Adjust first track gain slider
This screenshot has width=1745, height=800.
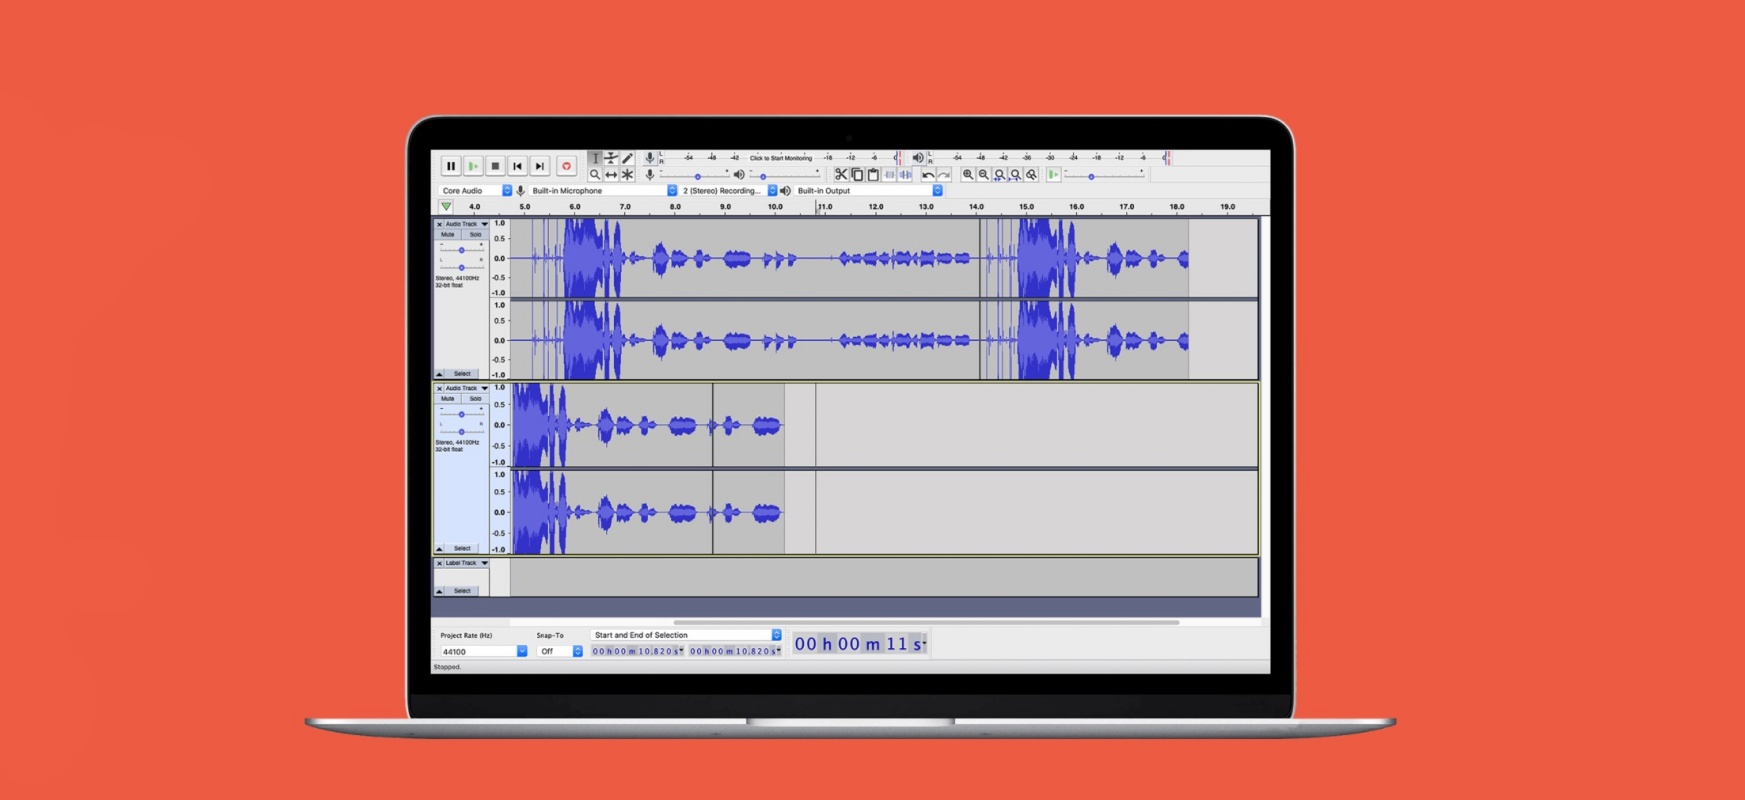(461, 249)
